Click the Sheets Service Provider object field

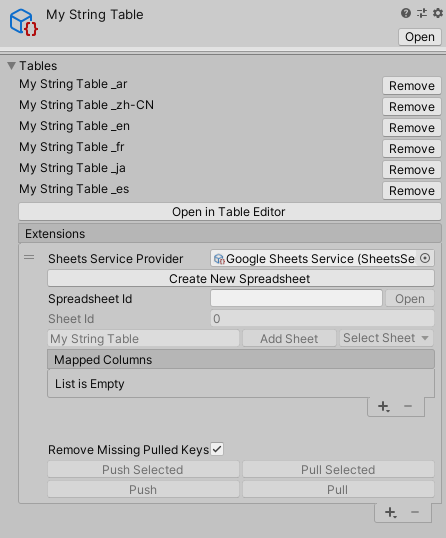(322, 258)
